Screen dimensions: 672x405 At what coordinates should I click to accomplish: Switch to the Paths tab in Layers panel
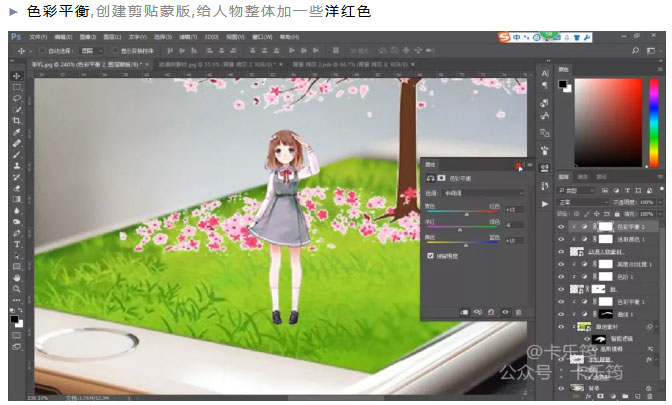click(601, 177)
